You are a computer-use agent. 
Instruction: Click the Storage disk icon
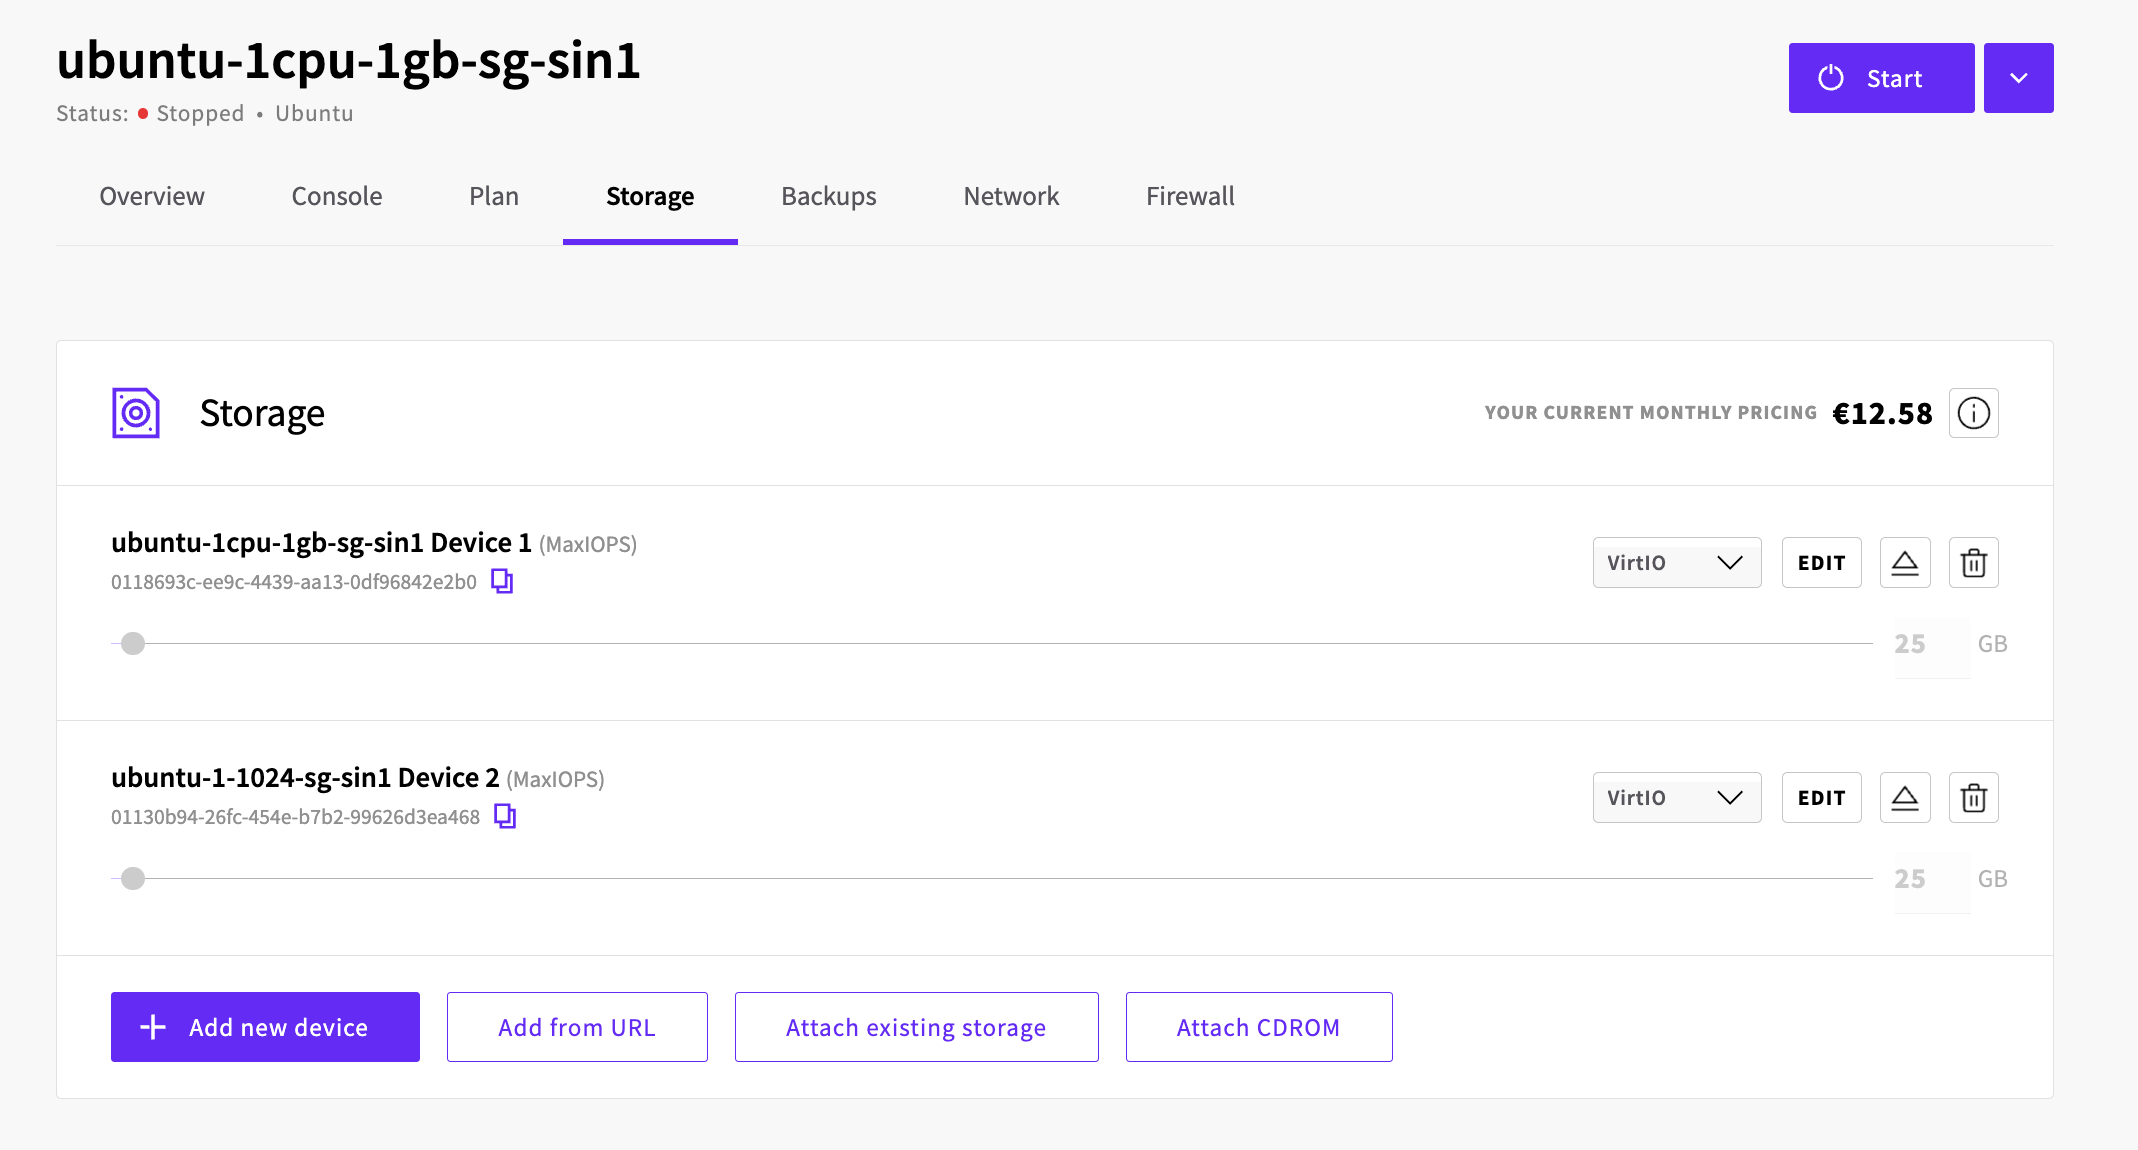[136, 413]
